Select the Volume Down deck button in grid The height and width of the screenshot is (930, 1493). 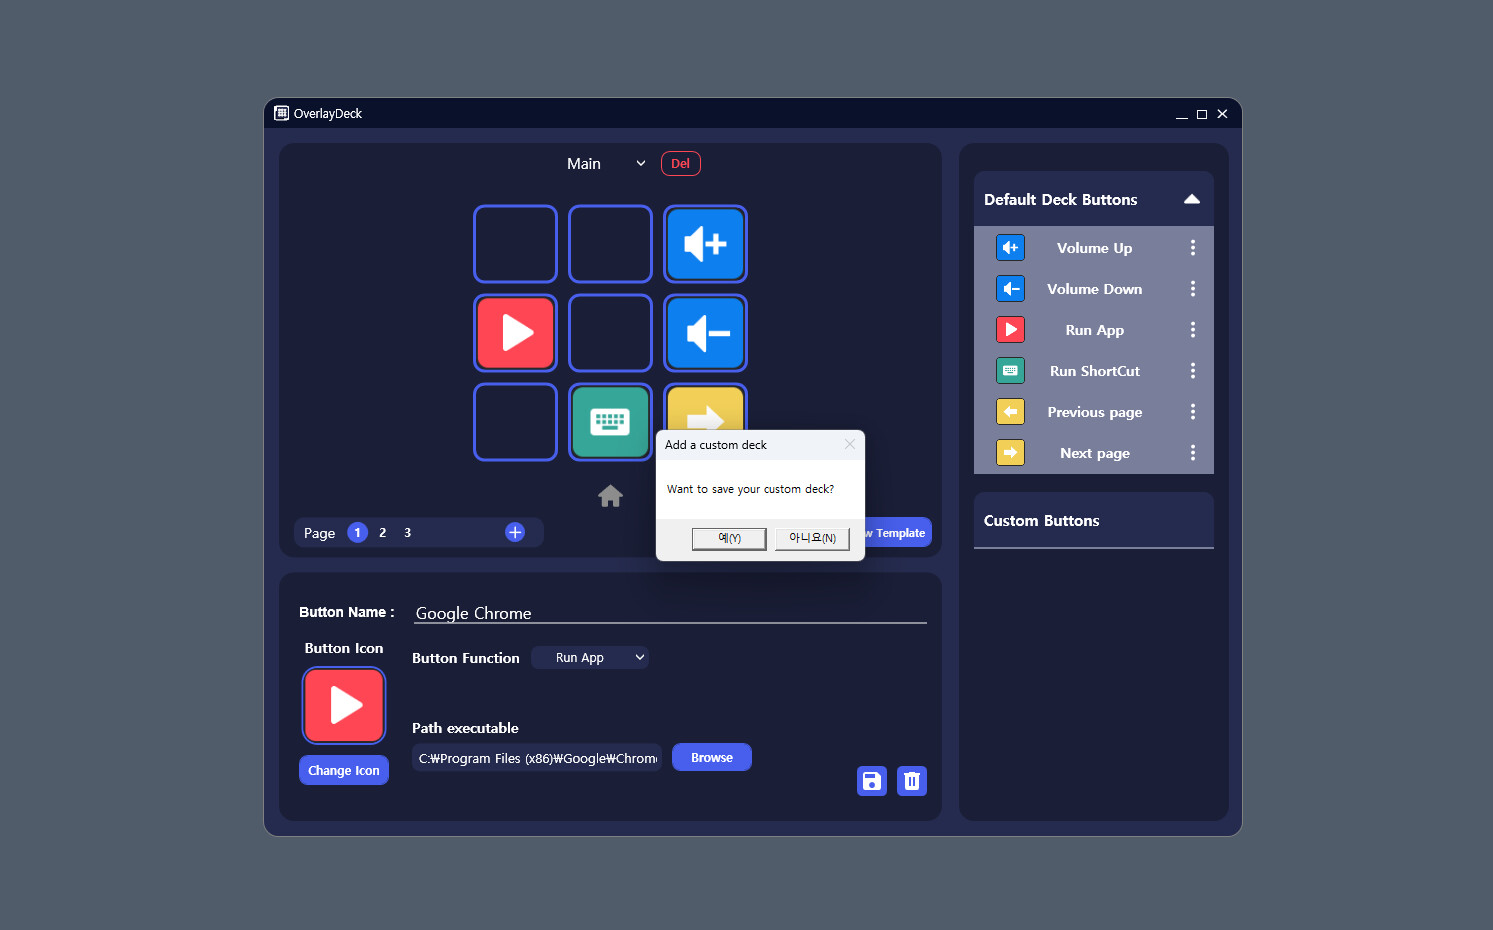click(x=705, y=333)
